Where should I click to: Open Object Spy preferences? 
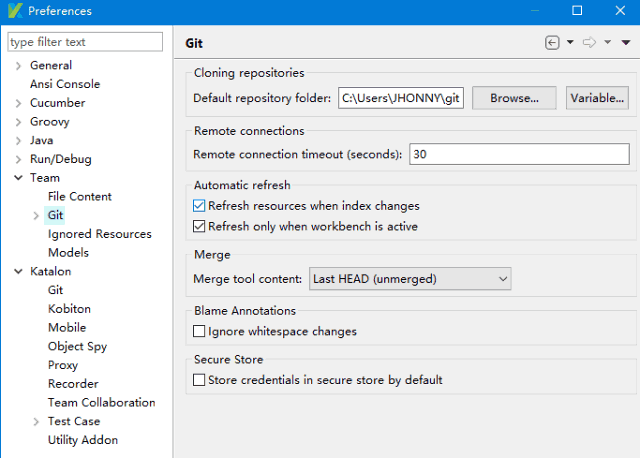point(77,347)
